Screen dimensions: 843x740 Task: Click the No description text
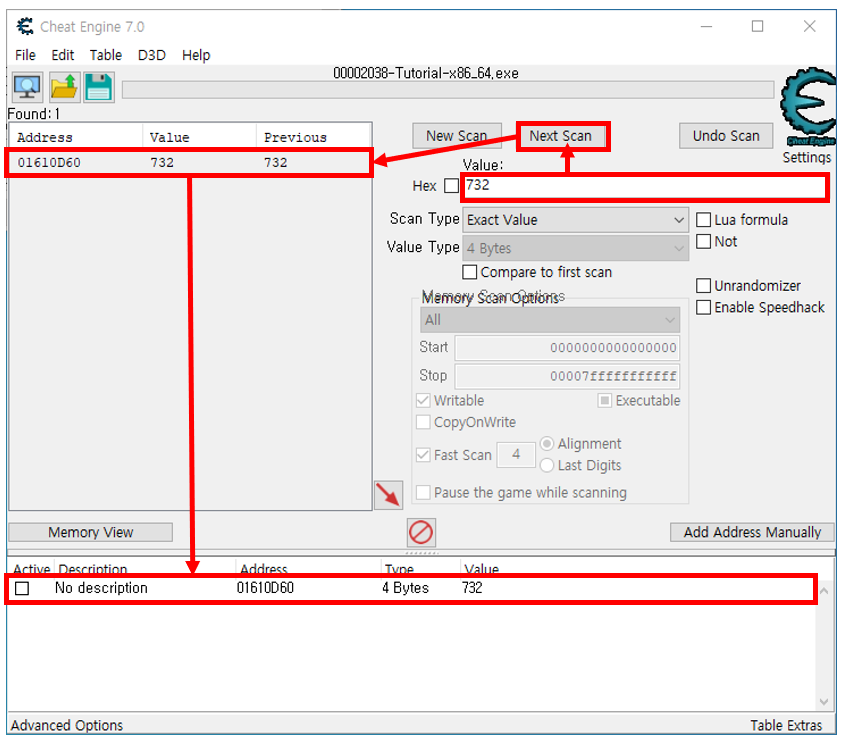click(101, 588)
